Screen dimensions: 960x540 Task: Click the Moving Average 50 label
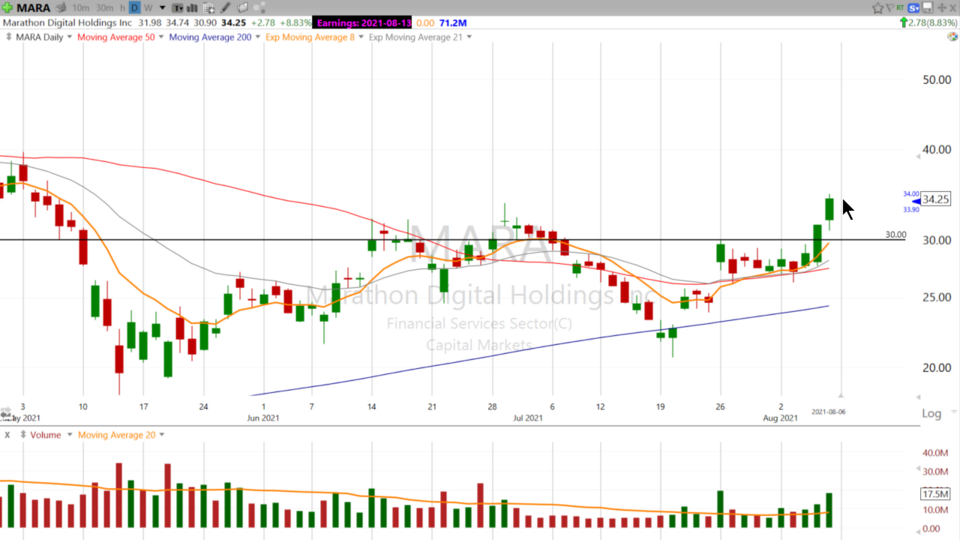coord(116,37)
